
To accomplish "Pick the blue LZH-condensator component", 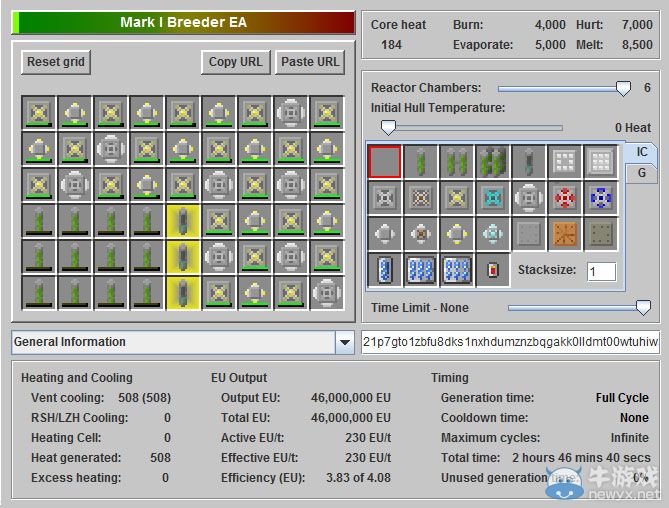I will (601, 197).
